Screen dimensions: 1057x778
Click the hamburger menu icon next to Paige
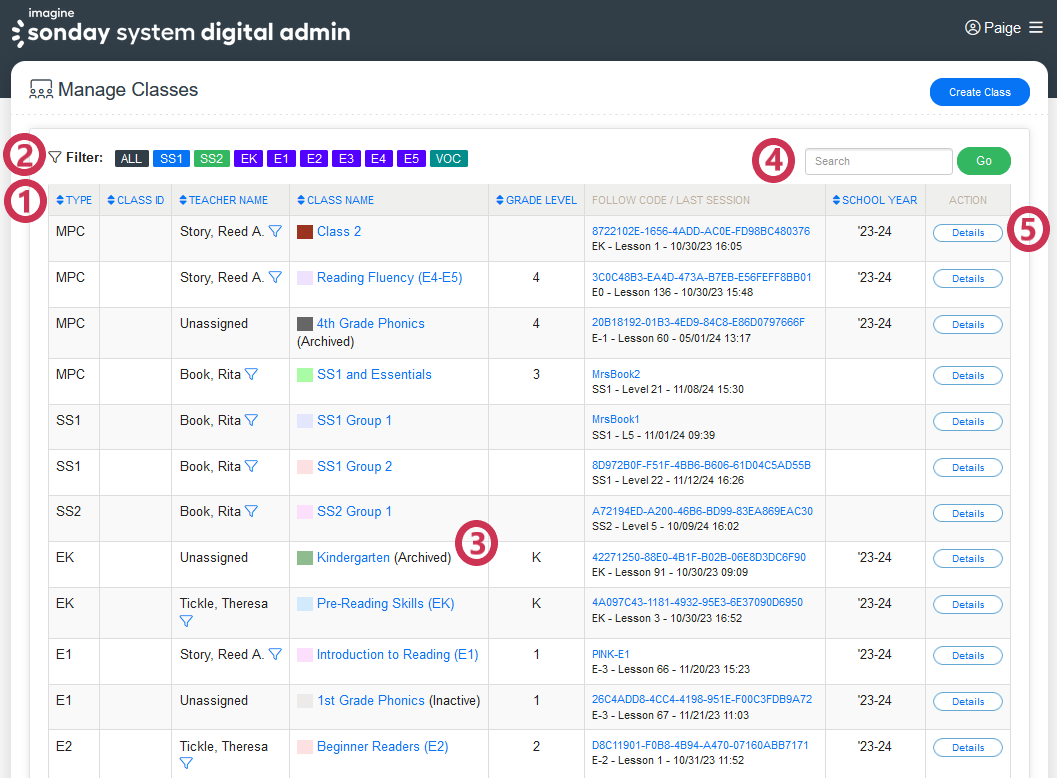[1036, 28]
